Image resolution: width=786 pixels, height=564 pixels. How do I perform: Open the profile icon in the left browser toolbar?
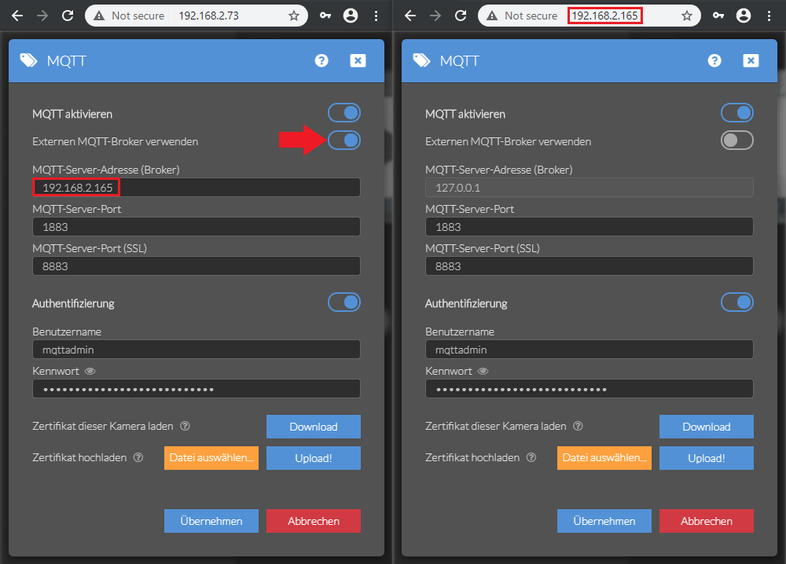click(x=350, y=16)
